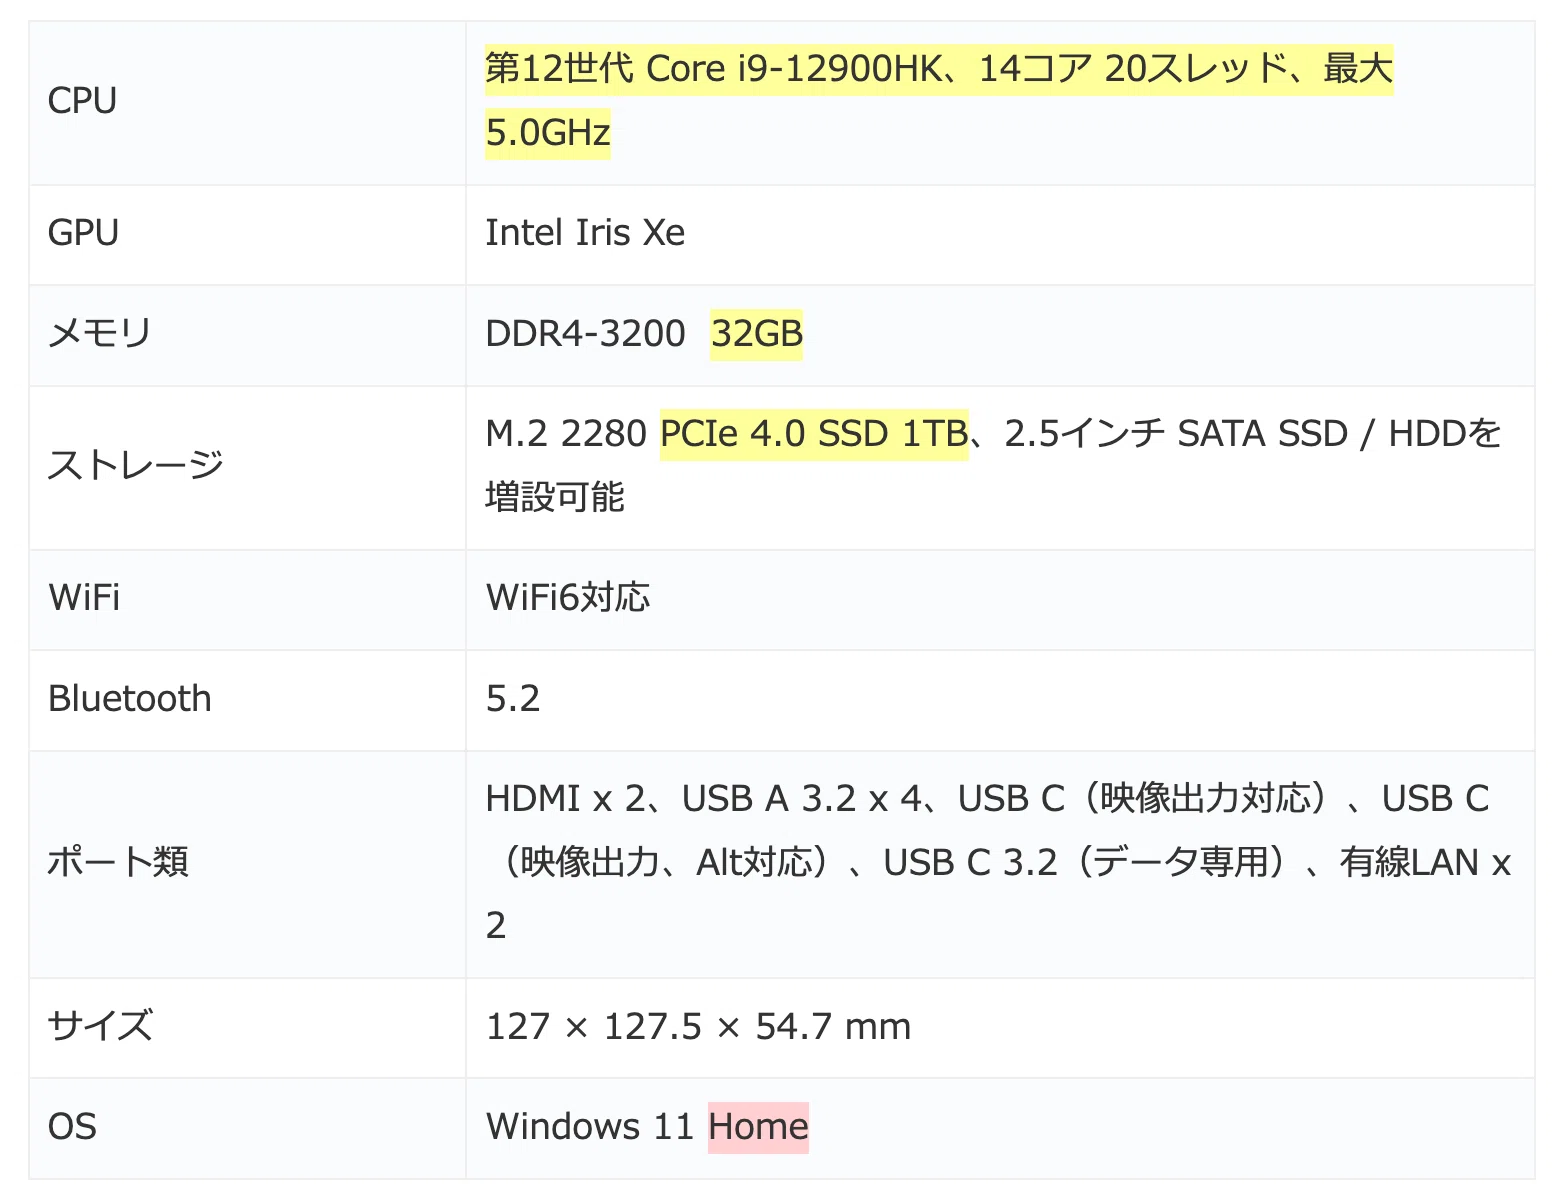
Task: Click the ストレージ row label
Action: coord(136,466)
